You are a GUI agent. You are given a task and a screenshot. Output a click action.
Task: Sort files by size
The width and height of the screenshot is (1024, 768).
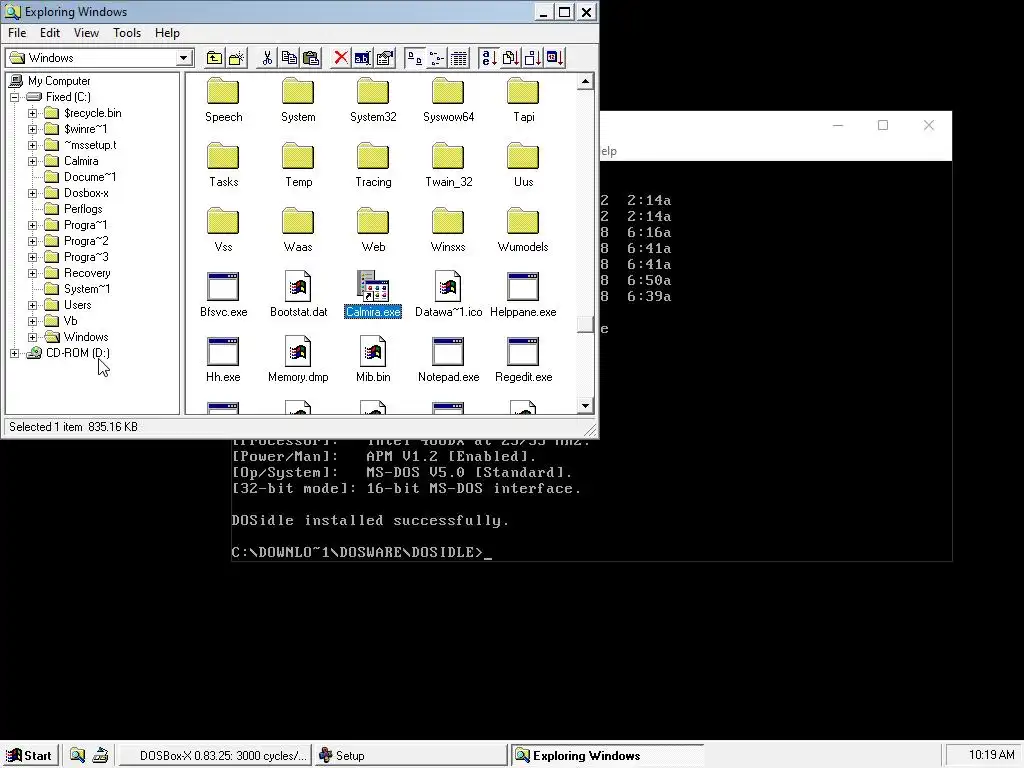pyautogui.click(x=533, y=58)
